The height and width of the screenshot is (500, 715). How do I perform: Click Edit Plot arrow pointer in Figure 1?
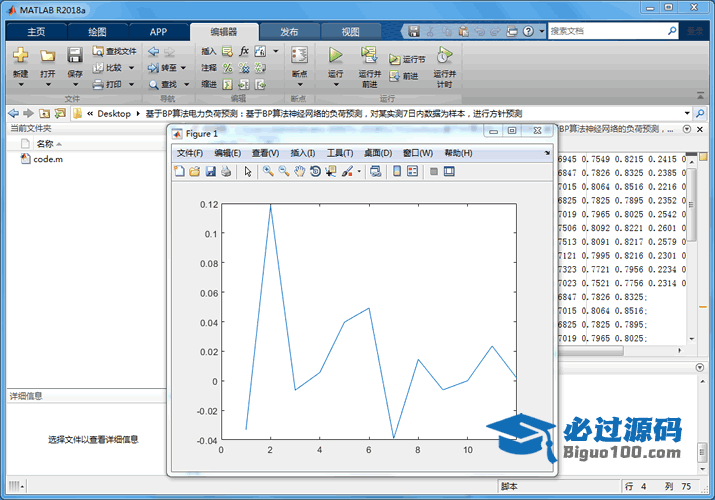(248, 171)
